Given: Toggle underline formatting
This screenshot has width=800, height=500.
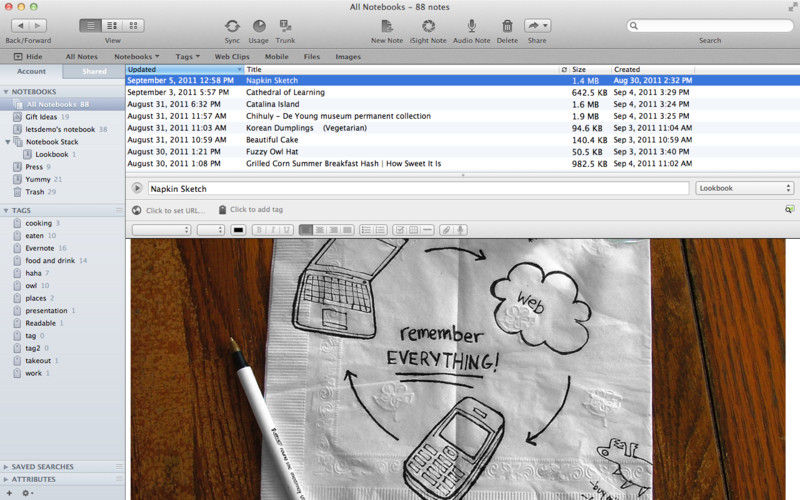Looking at the screenshot, I should click(x=287, y=230).
